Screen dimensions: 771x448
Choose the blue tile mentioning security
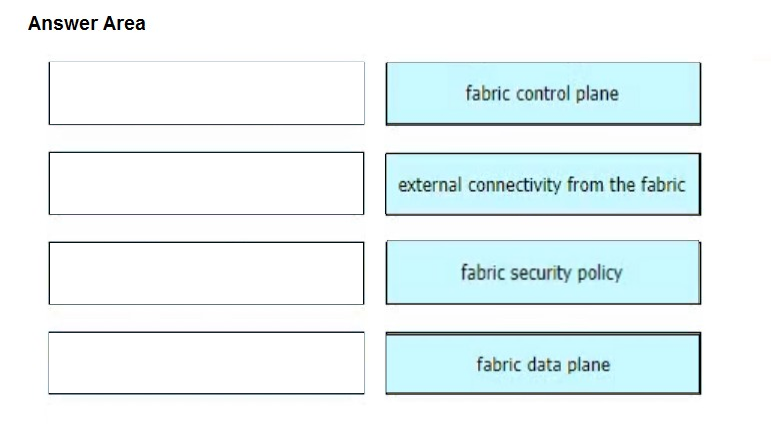pyautogui.click(x=543, y=272)
